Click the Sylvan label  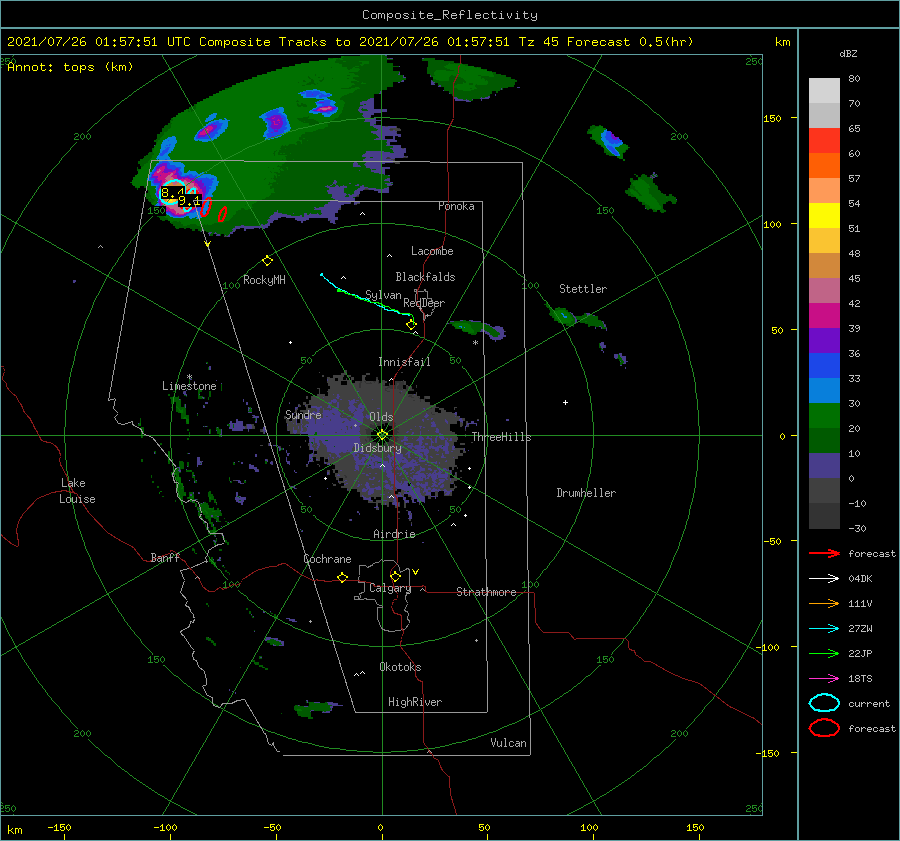click(x=383, y=295)
